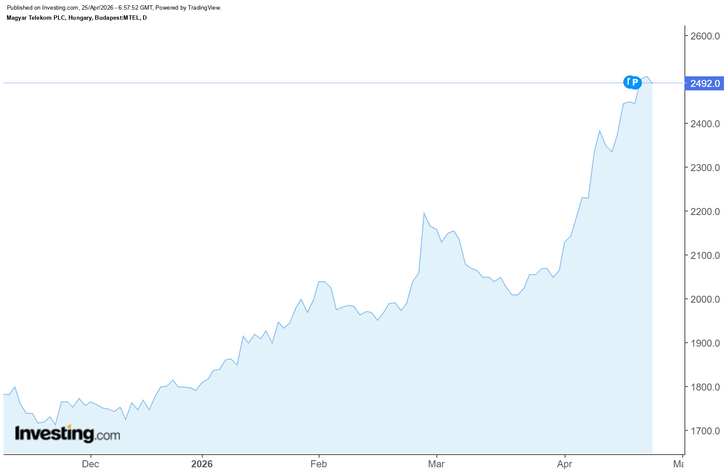Select the Mar time axis label
The image size is (727, 473).
coord(436,464)
